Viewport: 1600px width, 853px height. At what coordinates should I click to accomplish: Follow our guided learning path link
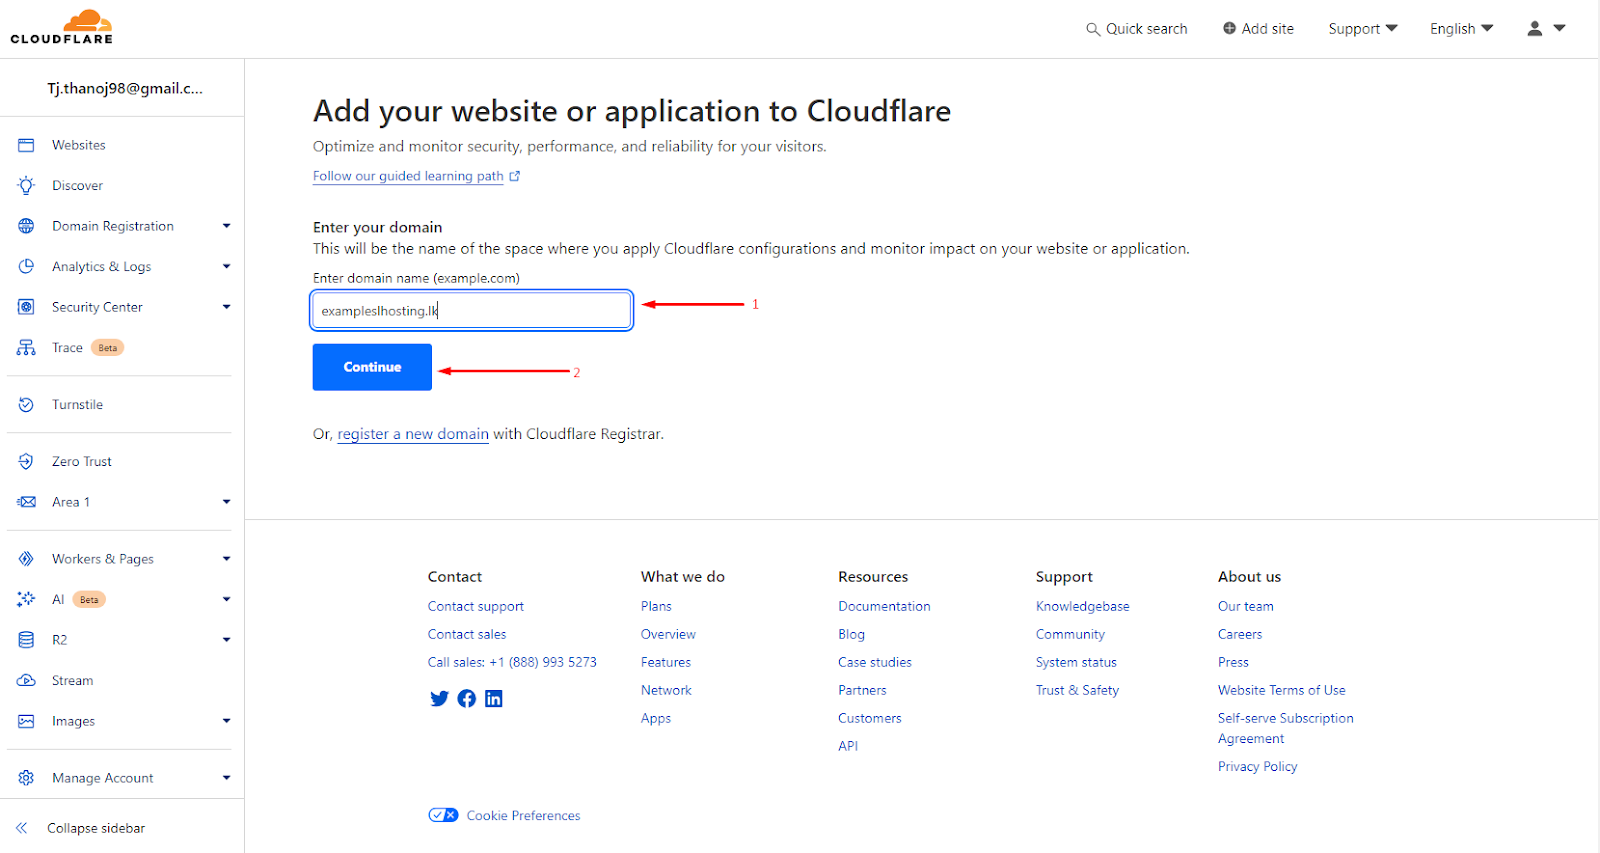[x=408, y=176]
